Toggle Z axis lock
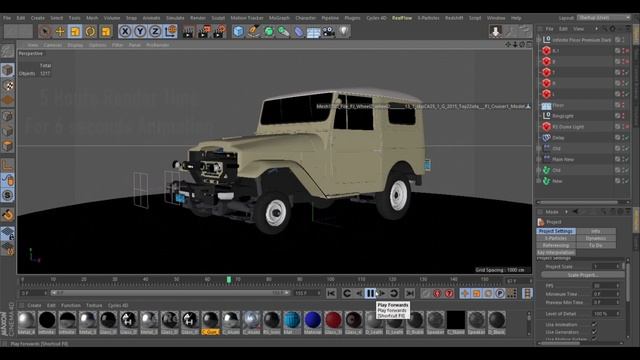 click(x=155, y=31)
